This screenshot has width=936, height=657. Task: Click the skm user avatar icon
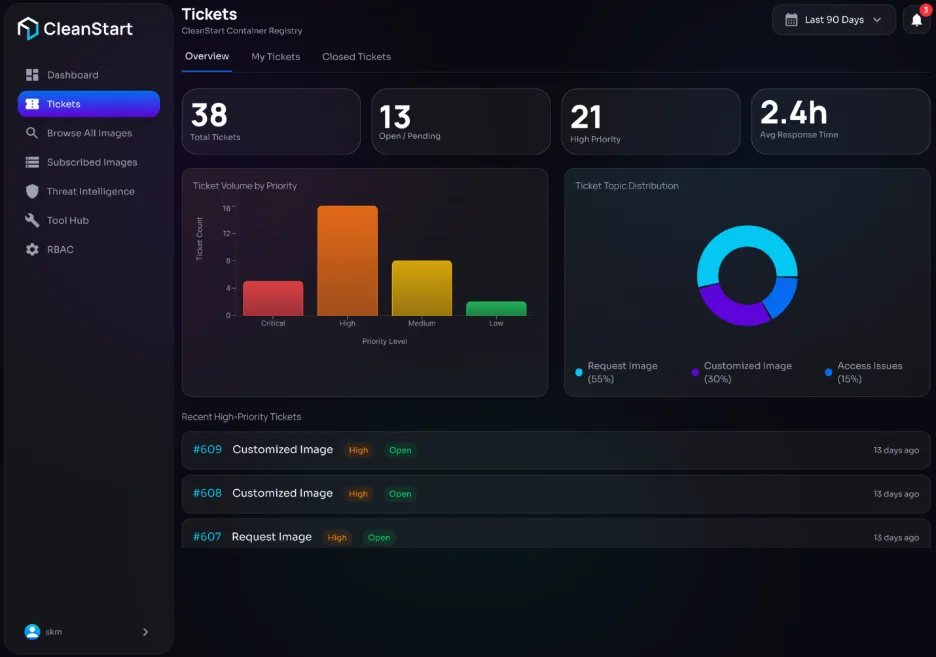(x=32, y=631)
